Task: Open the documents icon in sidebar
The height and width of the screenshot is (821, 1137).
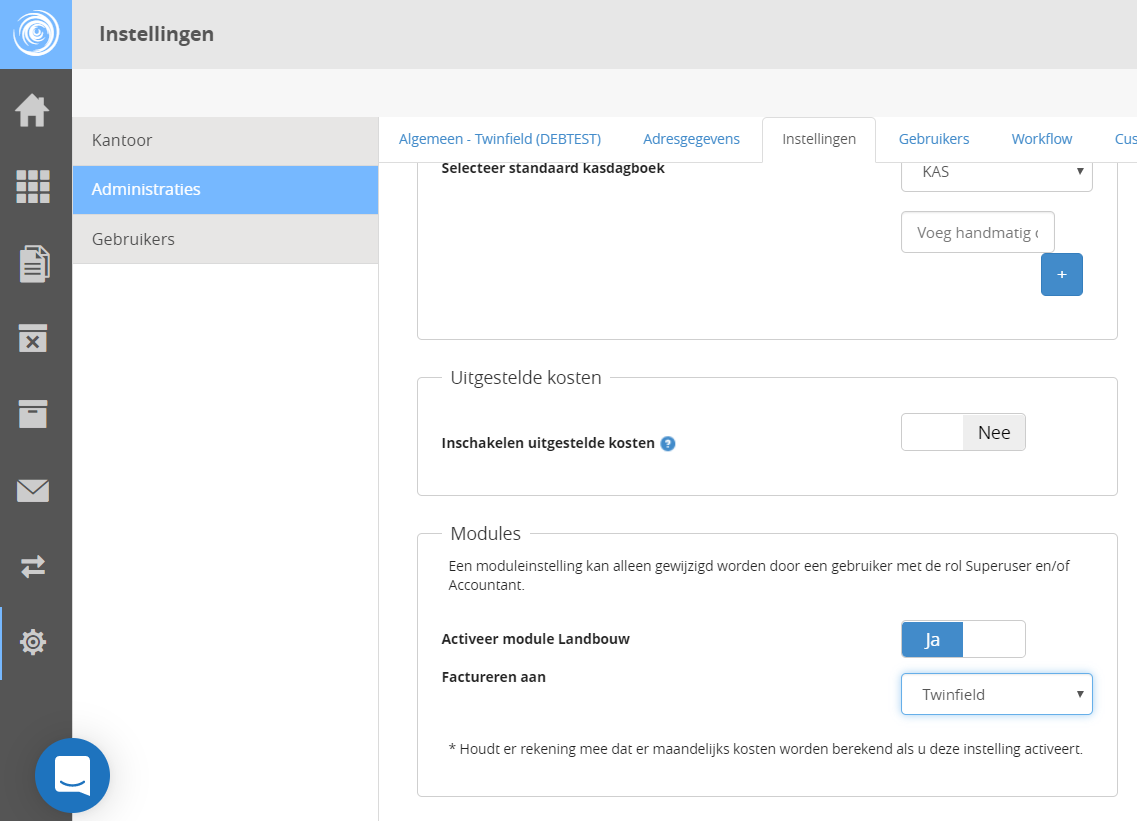Action: 33,264
